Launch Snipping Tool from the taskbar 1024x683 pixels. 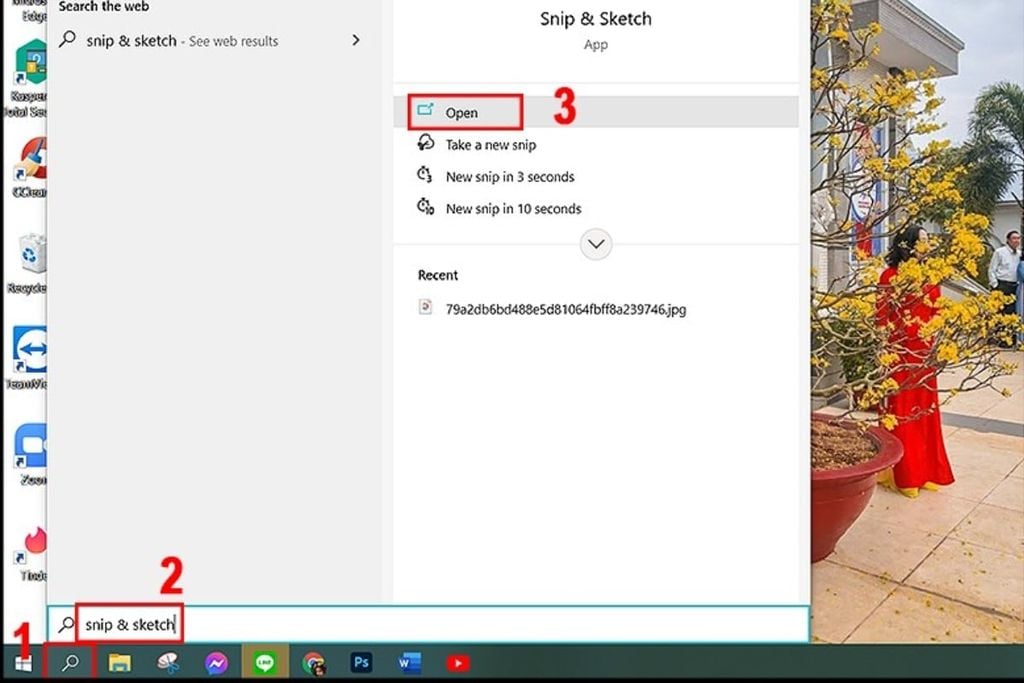(168, 663)
